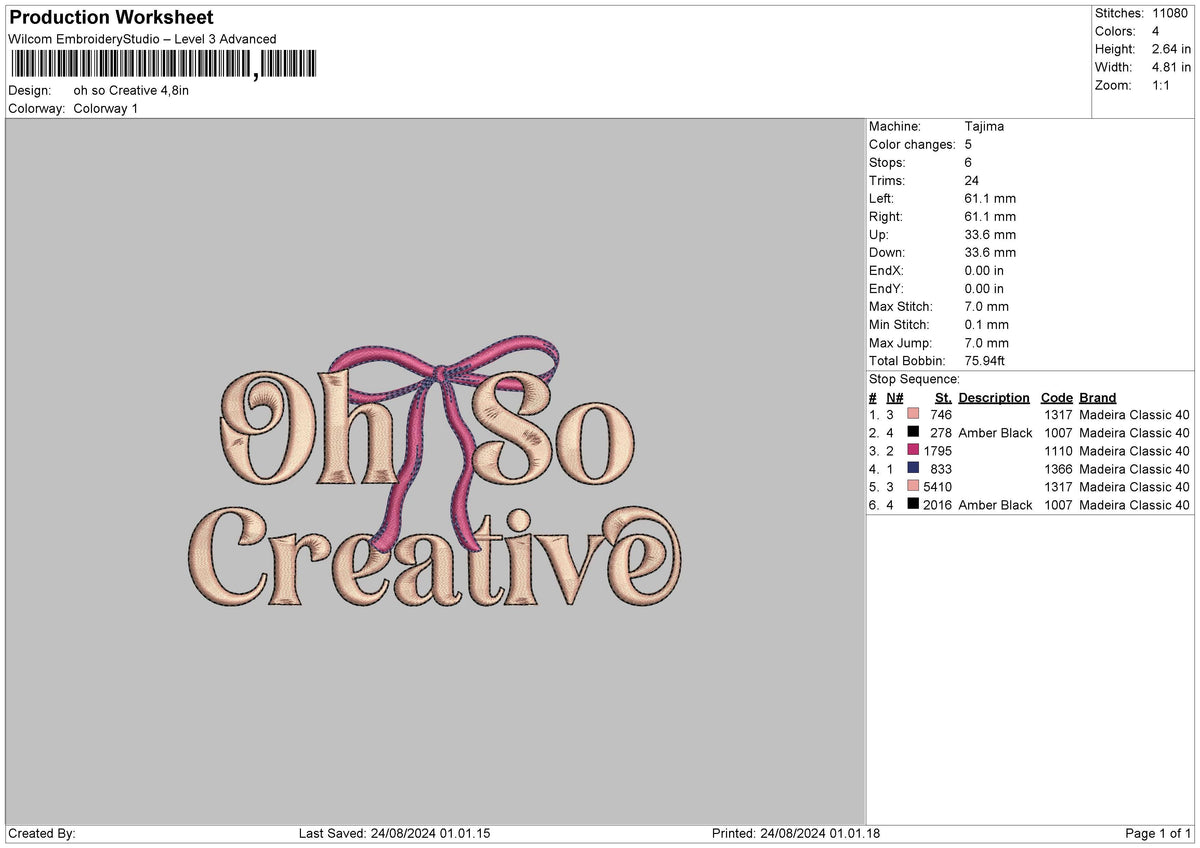1200x848 pixels.
Task: Click the Left value '61.1 mm'
Action: click(990, 198)
